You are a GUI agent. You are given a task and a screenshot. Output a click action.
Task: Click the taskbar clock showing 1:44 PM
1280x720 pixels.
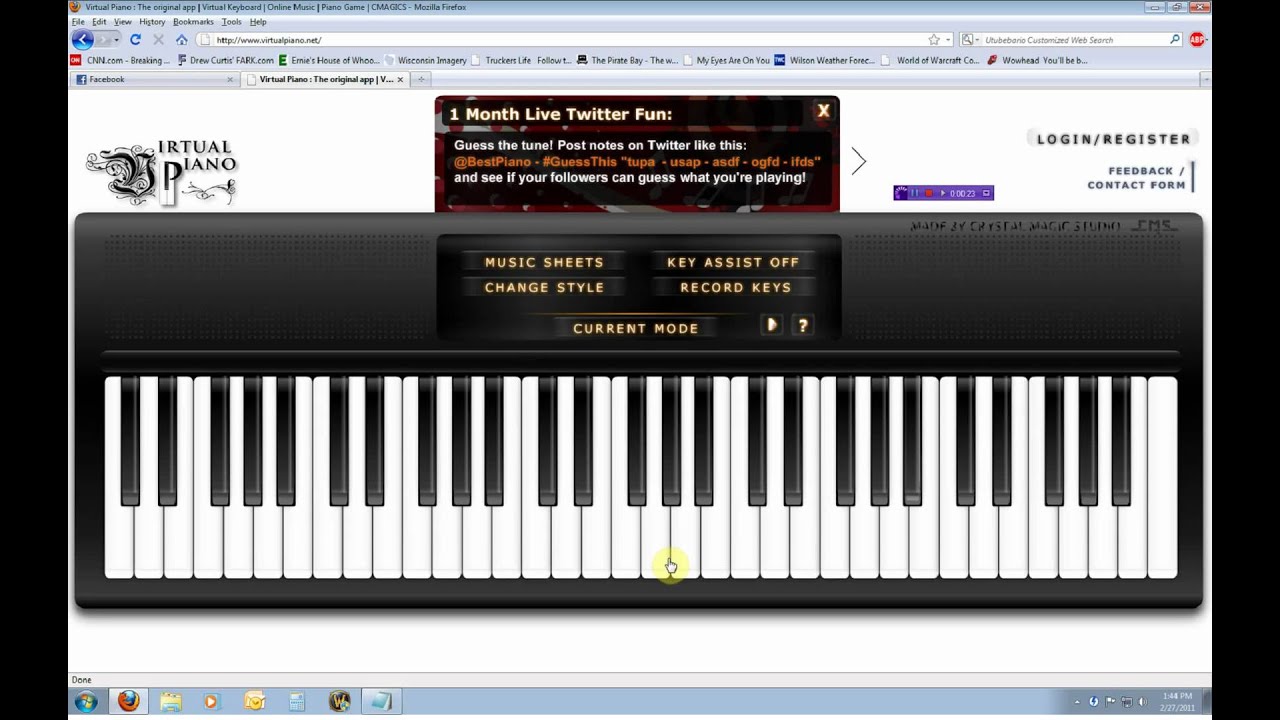1178,701
